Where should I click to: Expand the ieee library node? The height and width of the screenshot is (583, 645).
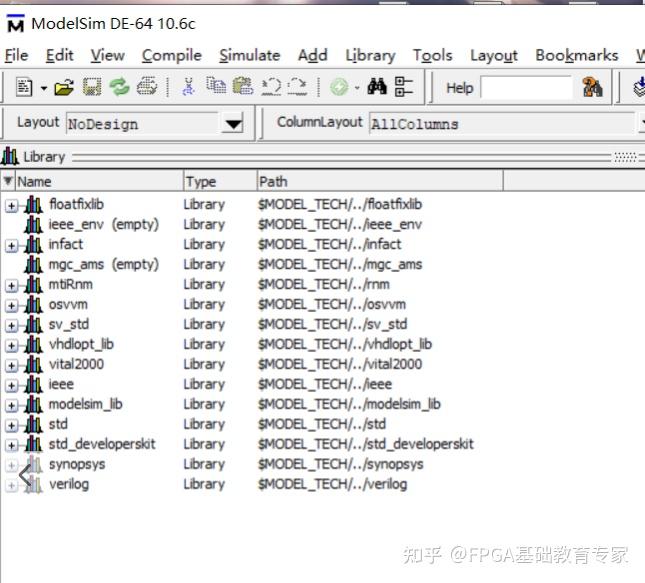(12, 386)
